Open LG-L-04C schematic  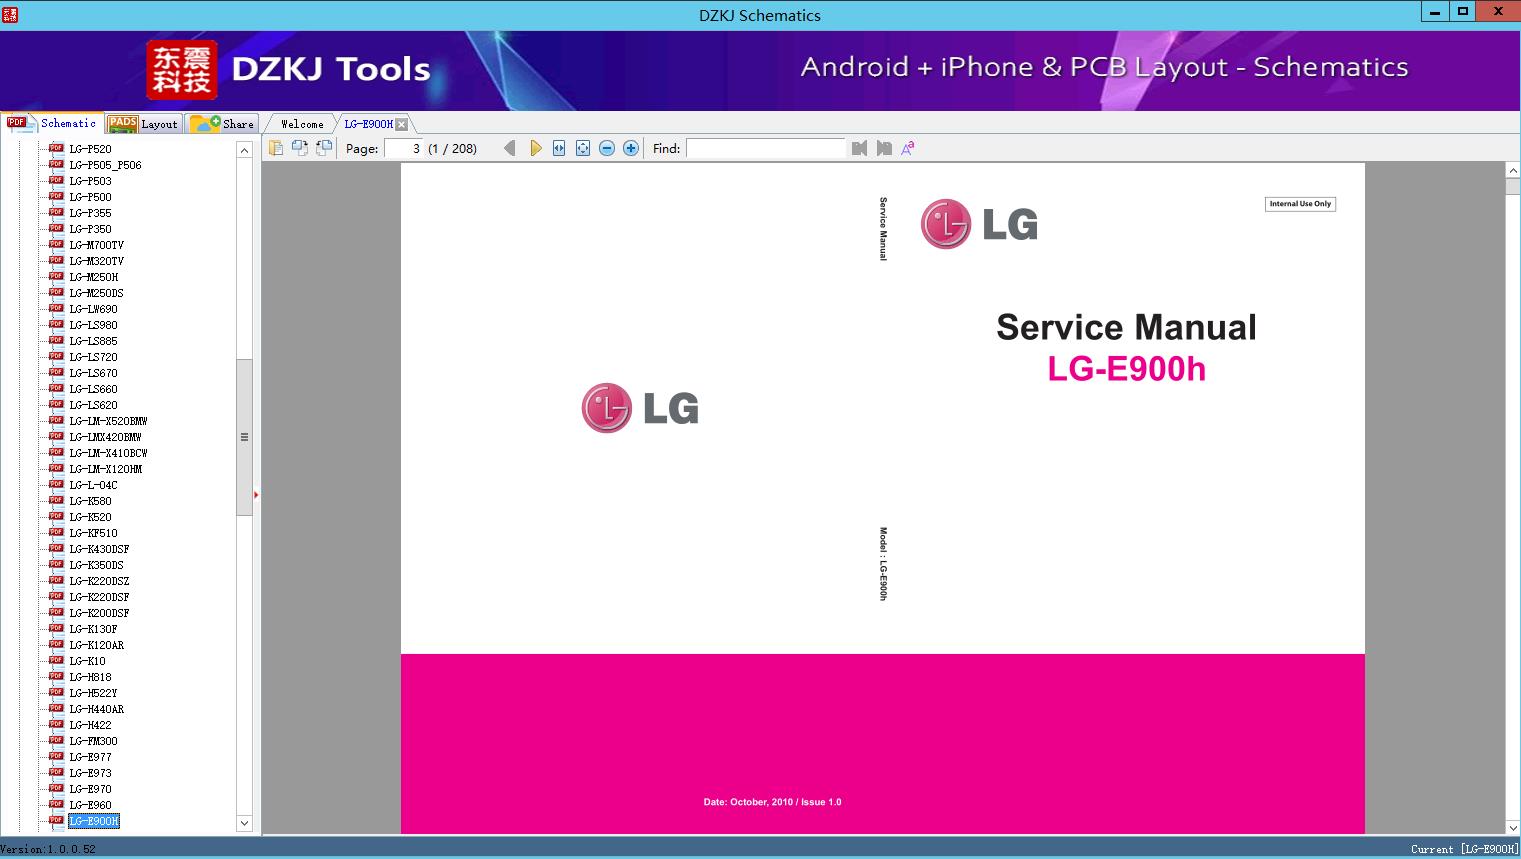tap(93, 485)
